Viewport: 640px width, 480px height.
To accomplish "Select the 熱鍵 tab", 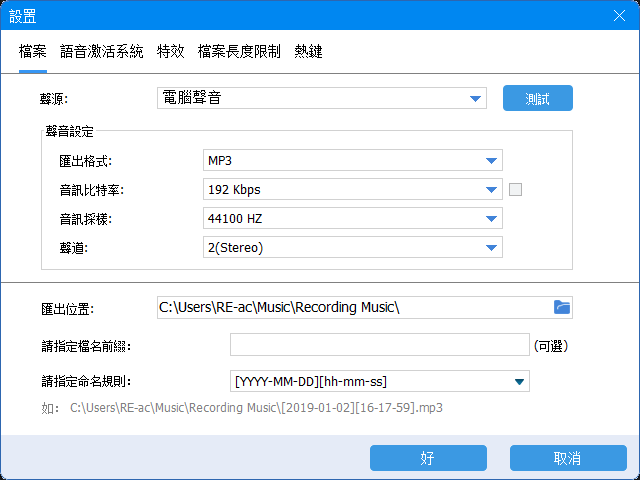I will point(309,52).
